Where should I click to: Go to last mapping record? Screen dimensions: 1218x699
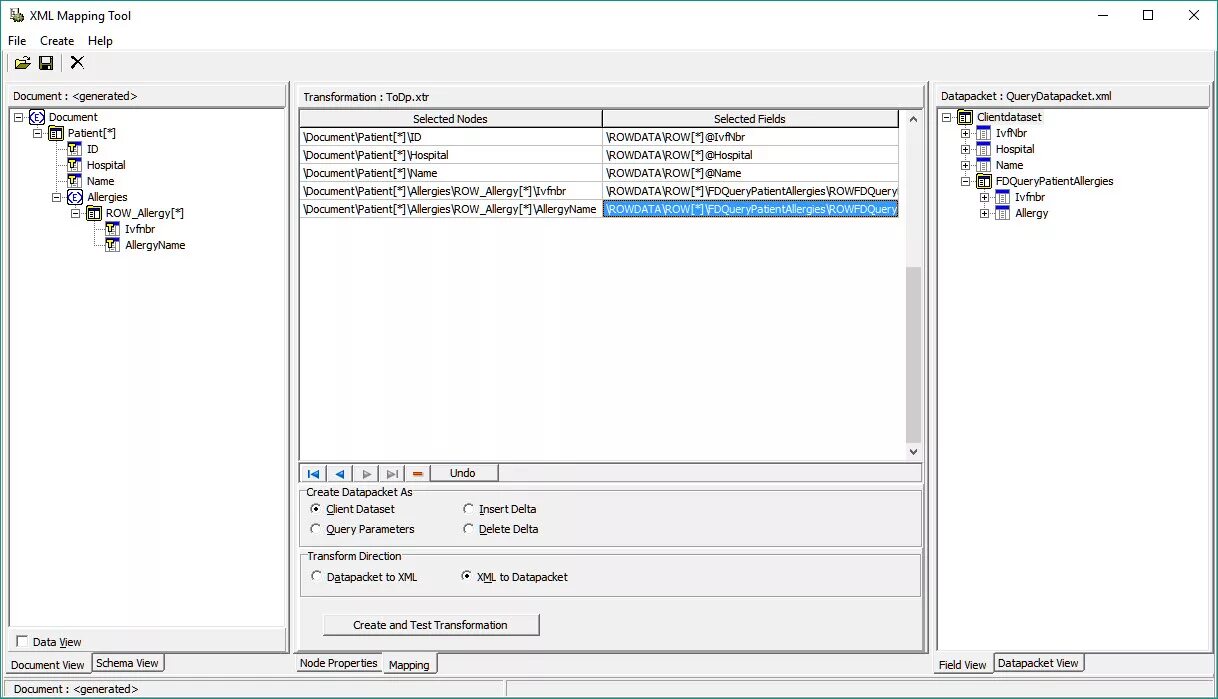click(x=392, y=474)
